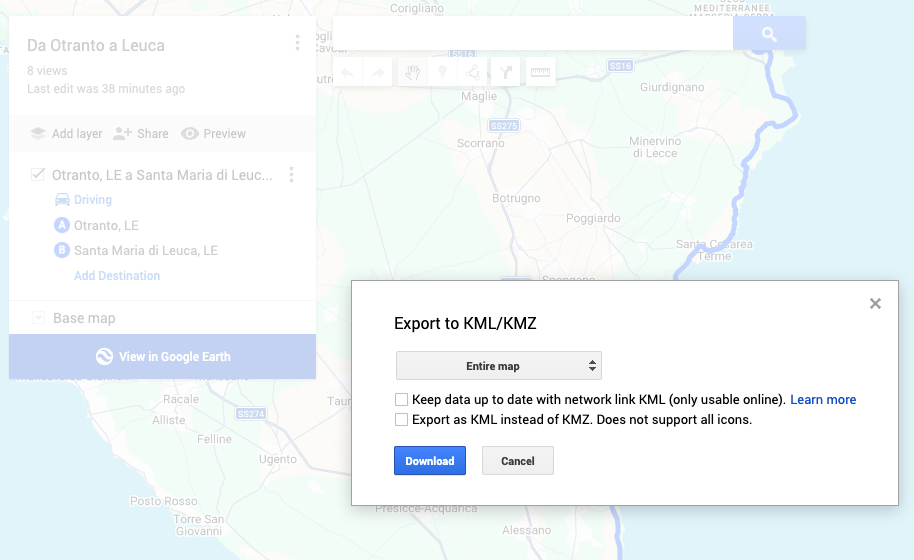This screenshot has height=560, width=914.
Task: Click the waypoint B marker icon
Action: 62,250
